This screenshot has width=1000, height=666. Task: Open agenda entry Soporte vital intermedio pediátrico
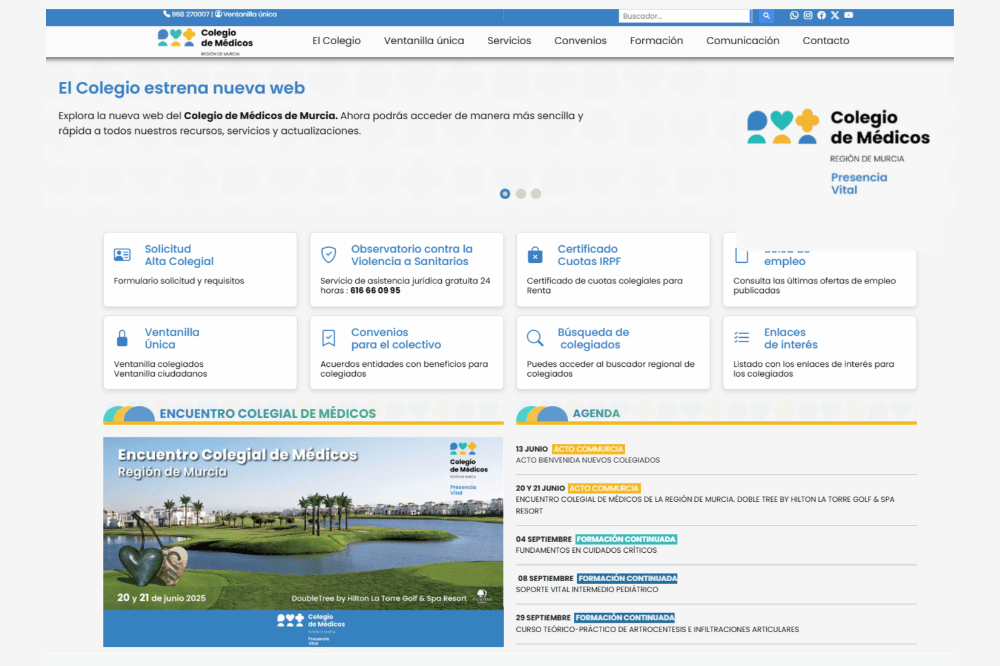tap(587, 589)
